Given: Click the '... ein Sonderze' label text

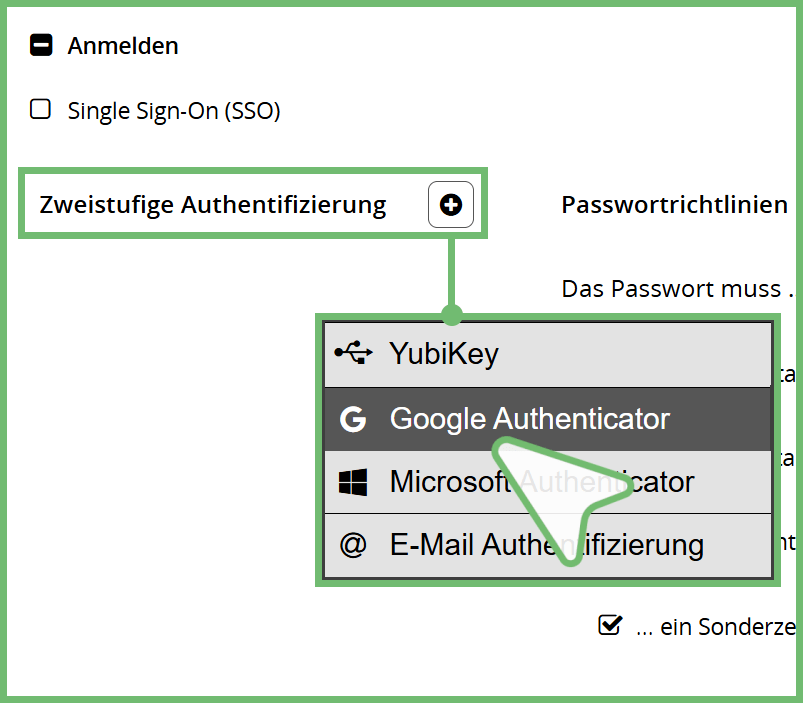Looking at the screenshot, I should [716, 628].
